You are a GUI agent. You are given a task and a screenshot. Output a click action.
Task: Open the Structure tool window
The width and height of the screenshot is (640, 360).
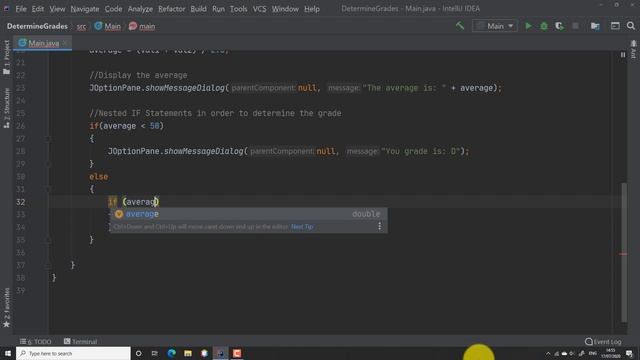6,108
